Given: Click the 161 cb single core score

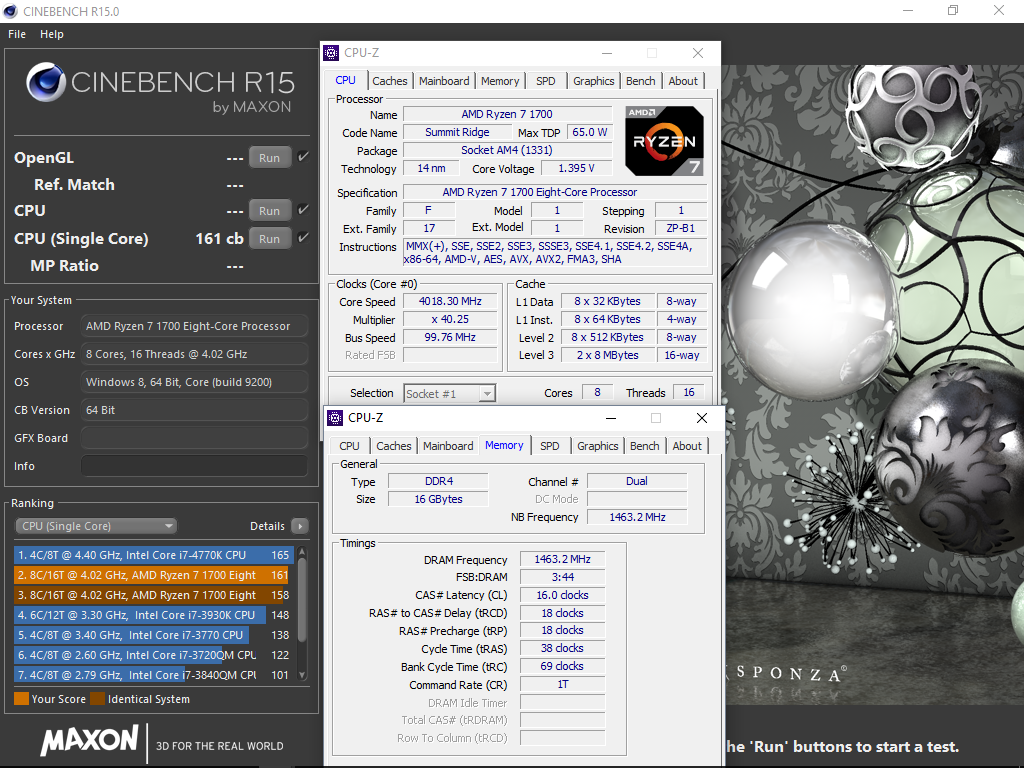Looking at the screenshot, I should (x=219, y=238).
